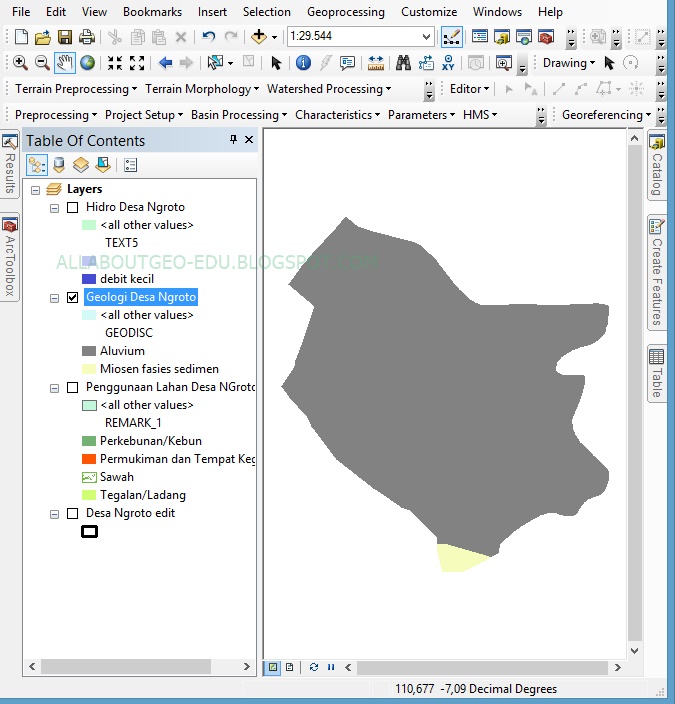Open the Georeferencing dropdown menu
This screenshot has height=704, width=675.
(x=606, y=115)
